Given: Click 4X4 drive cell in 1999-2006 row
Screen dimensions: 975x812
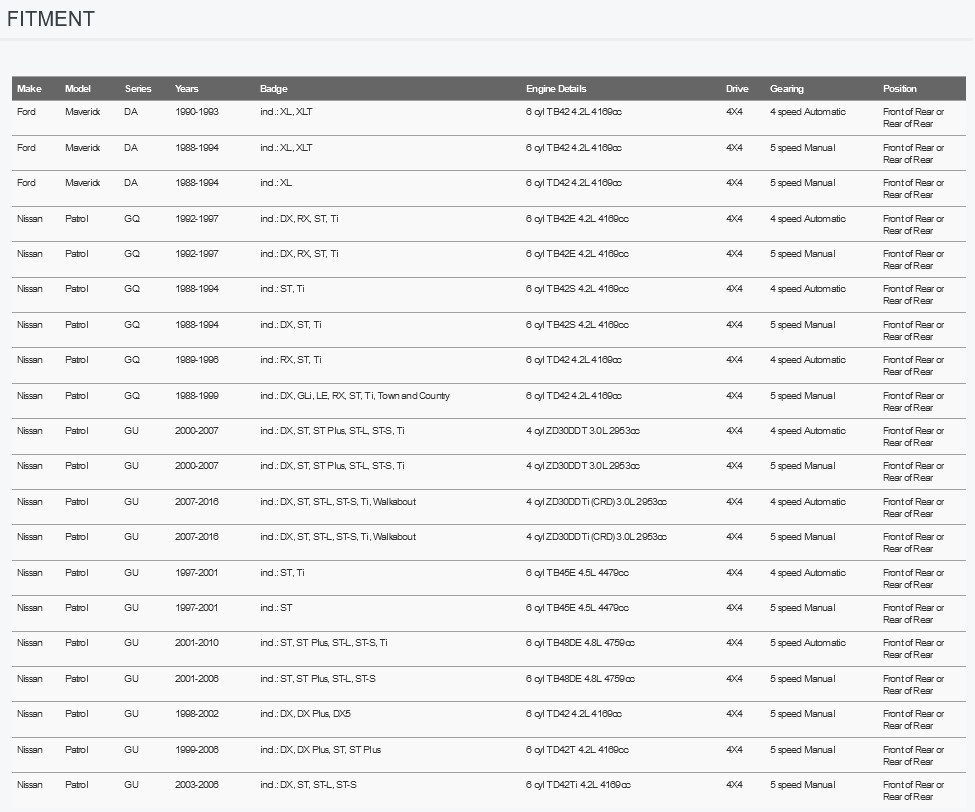Looking at the screenshot, I should 734,750.
